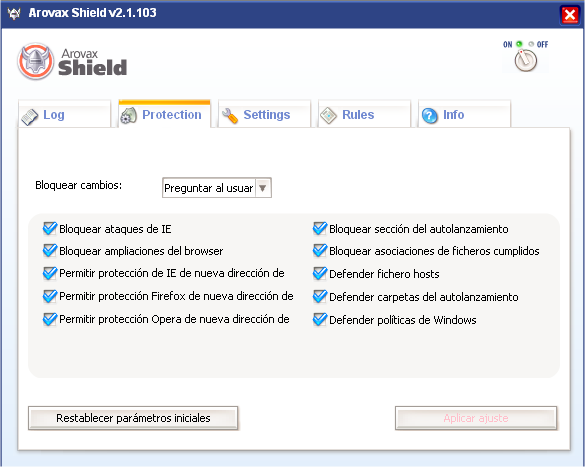Click the Rules tab diamond icon

click(x=328, y=116)
